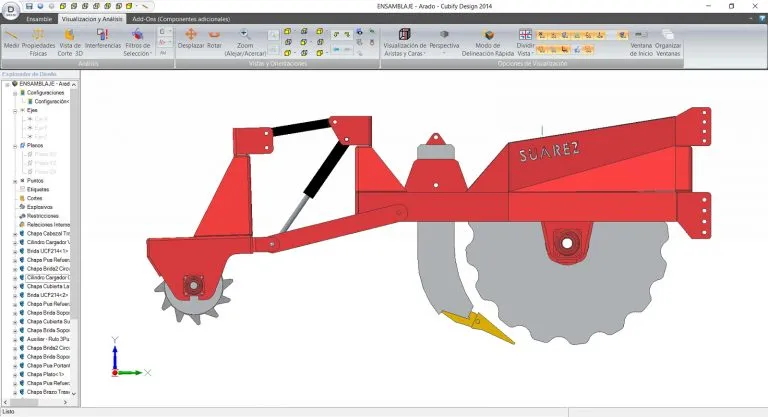
Task: Toggle Modo de Delineación Rápida
Action: pyautogui.click(x=488, y=40)
